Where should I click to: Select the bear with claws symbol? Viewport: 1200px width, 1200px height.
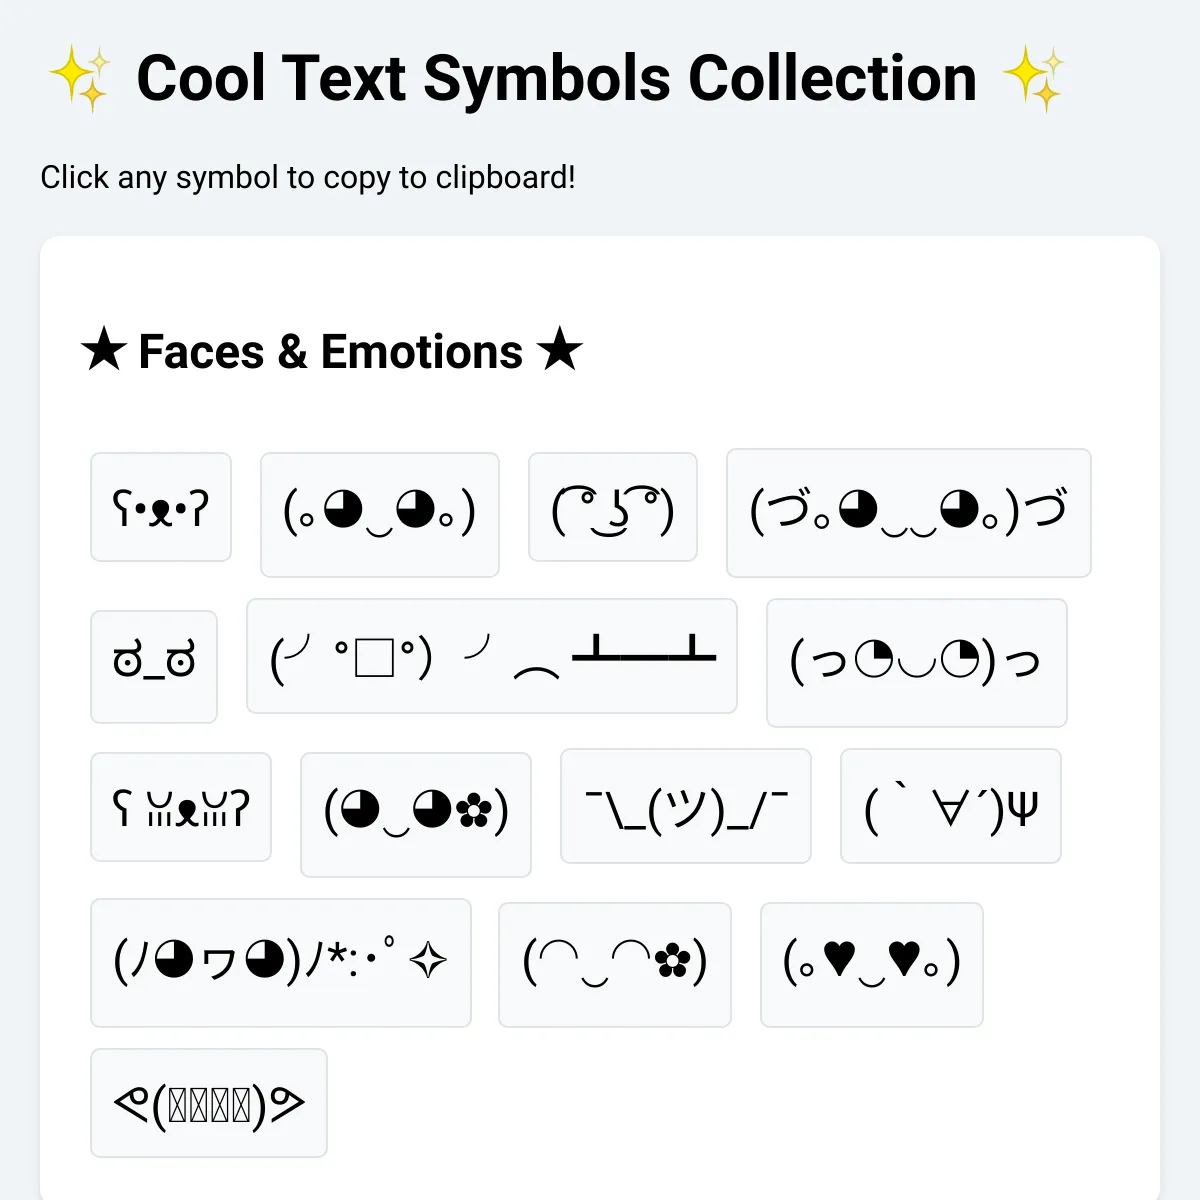point(181,807)
